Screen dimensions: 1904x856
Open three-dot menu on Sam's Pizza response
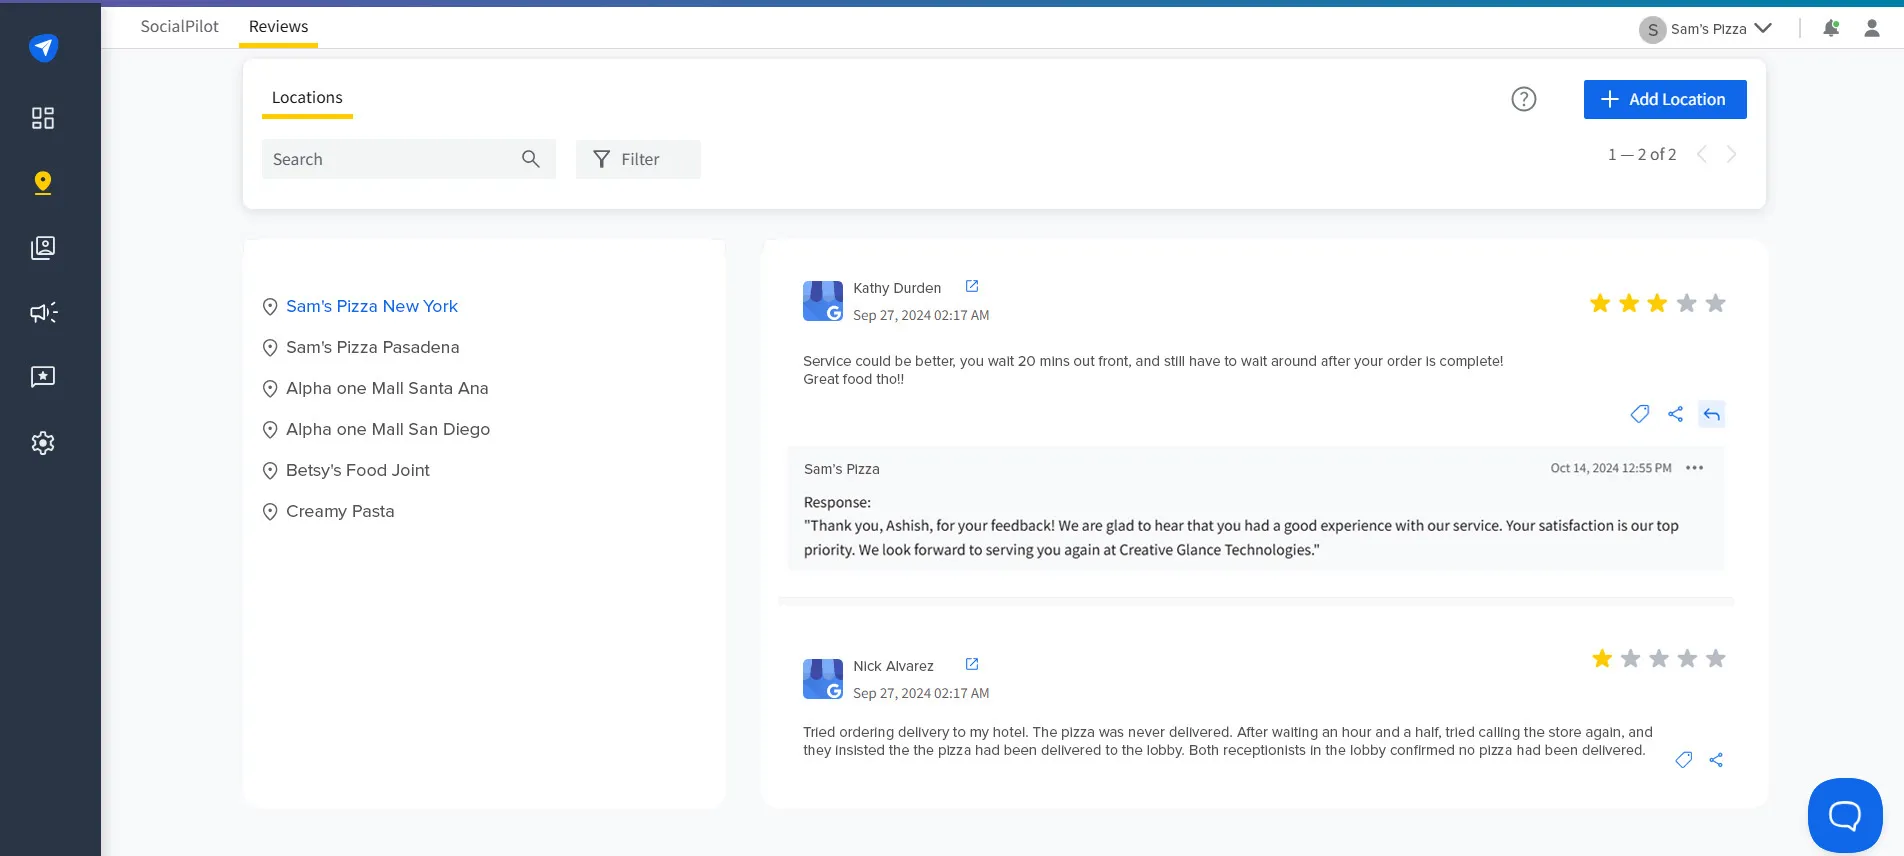pos(1694,468)
